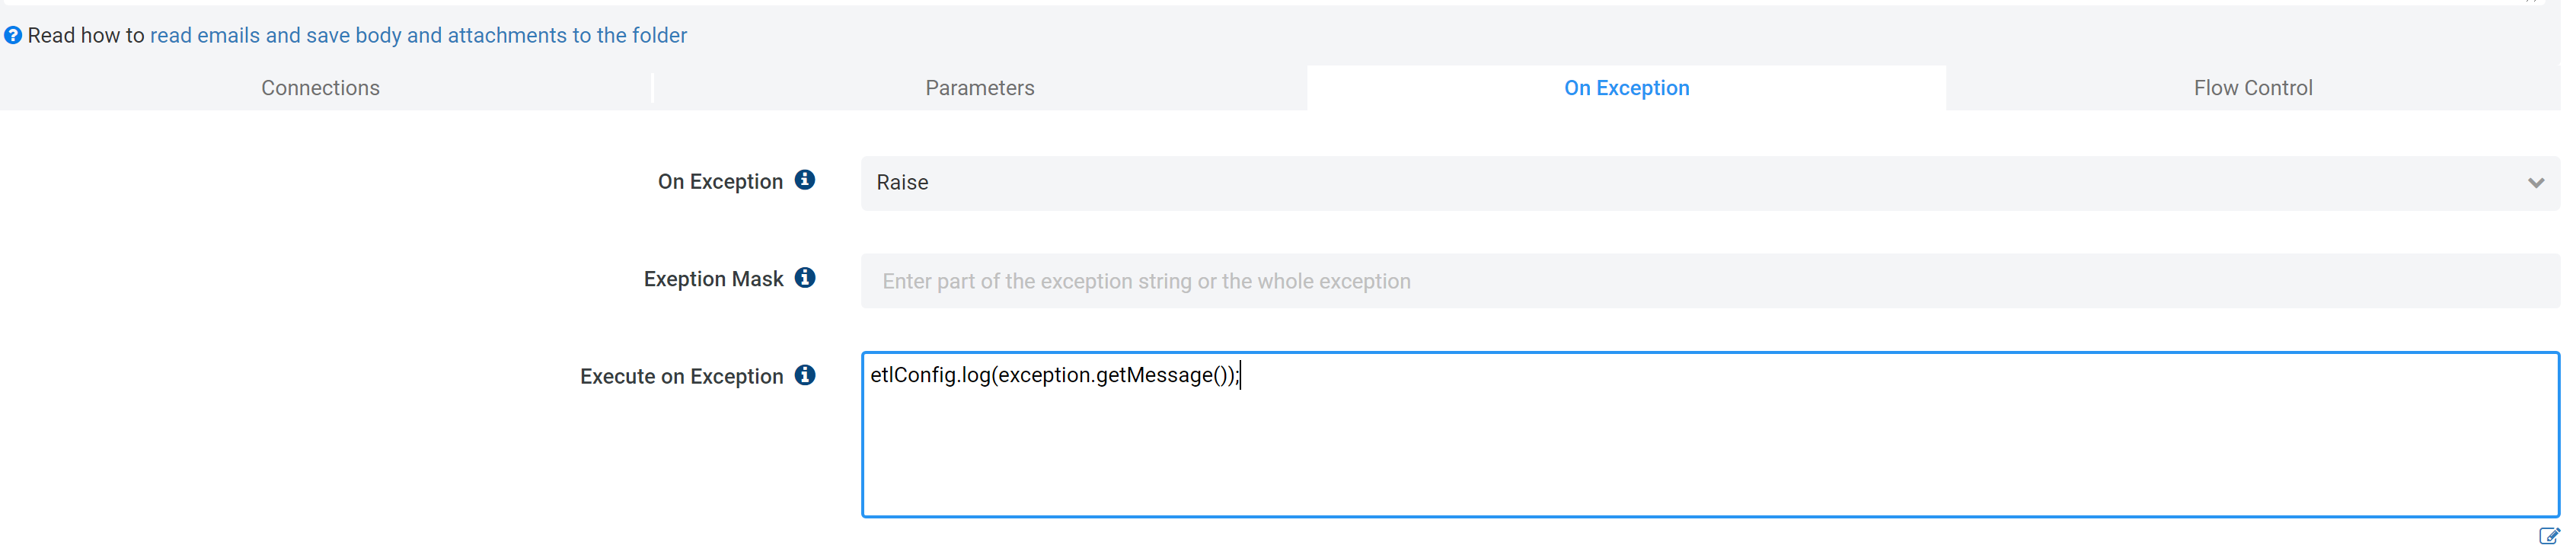2576x558 pixels.
Task: Switch to the Connections tab
Action: 320,88
